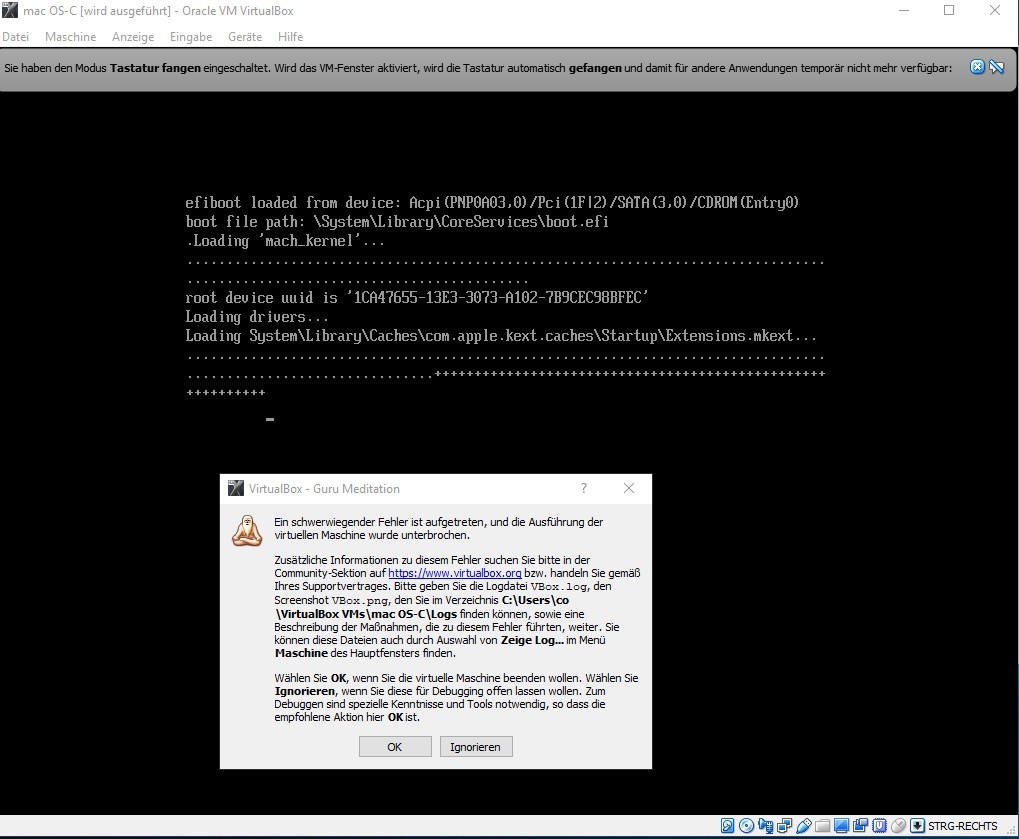Image resolution: width=1019 pixels, height=839 pixels.
Task: Click the help question mark in dialog
Action: 584,488
